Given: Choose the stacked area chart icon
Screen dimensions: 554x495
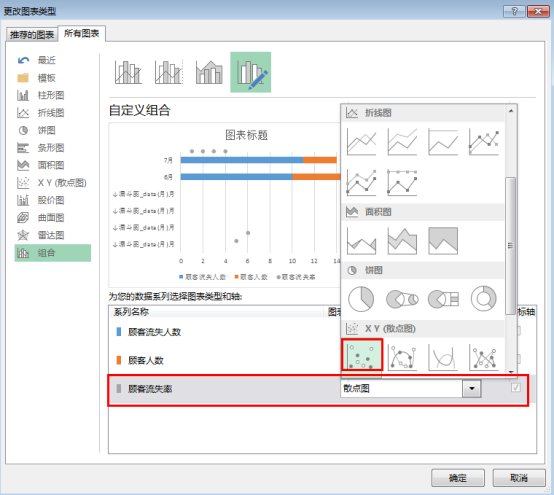Looking at the screenshot, I should 402,241.
